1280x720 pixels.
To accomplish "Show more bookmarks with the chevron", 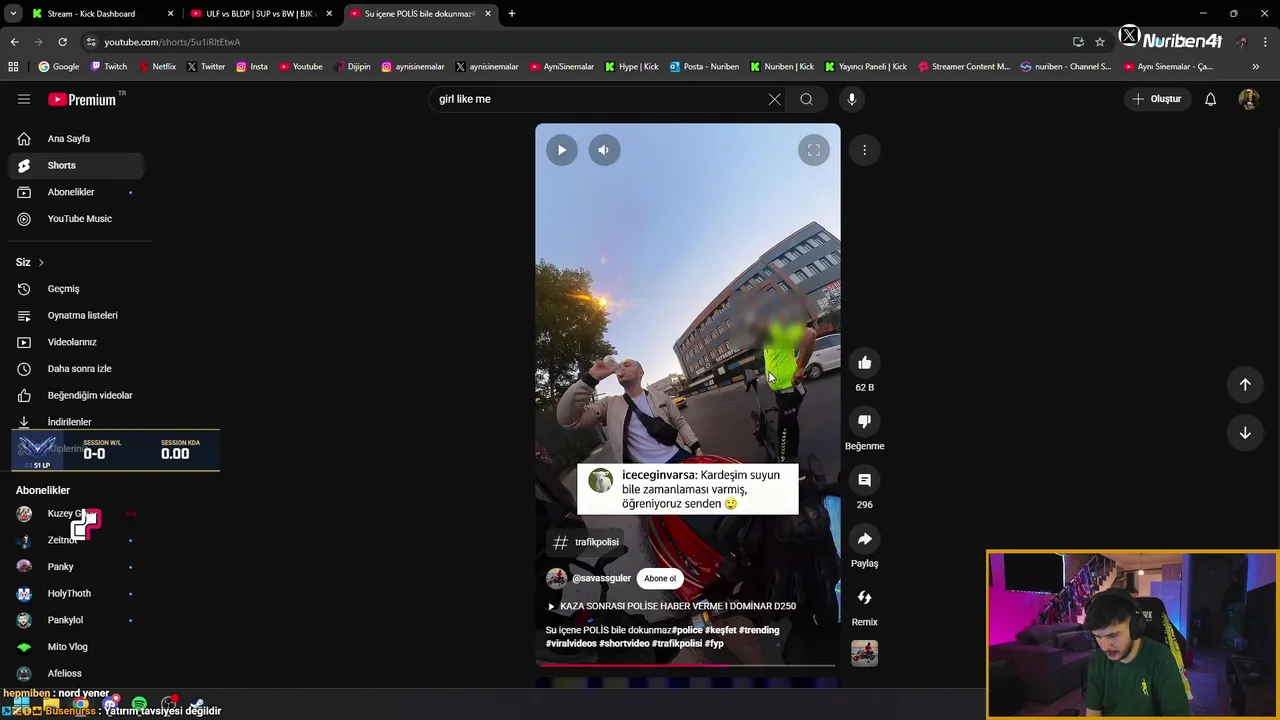I will 1256,67.
